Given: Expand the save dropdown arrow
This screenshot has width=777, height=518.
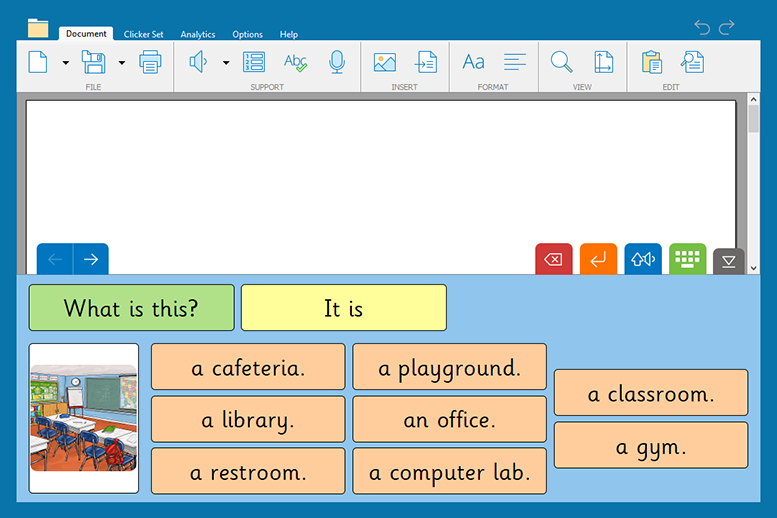Looking at the screenshot, I should (x=122, y=63).
